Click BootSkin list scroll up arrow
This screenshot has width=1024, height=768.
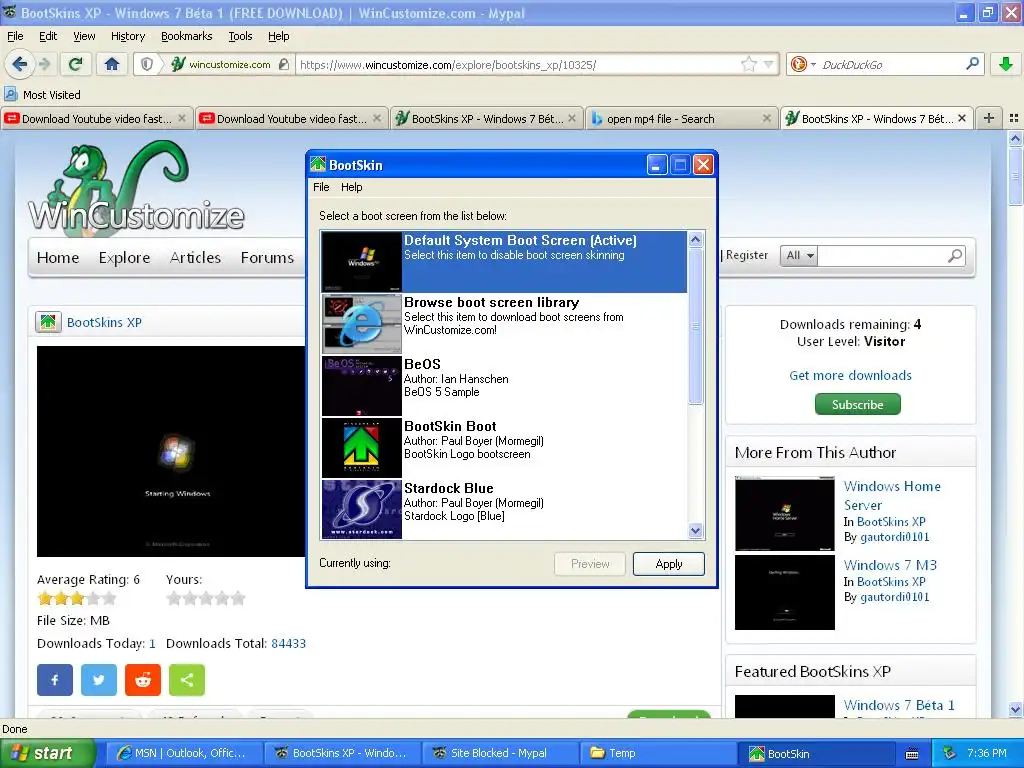[696, 240]
